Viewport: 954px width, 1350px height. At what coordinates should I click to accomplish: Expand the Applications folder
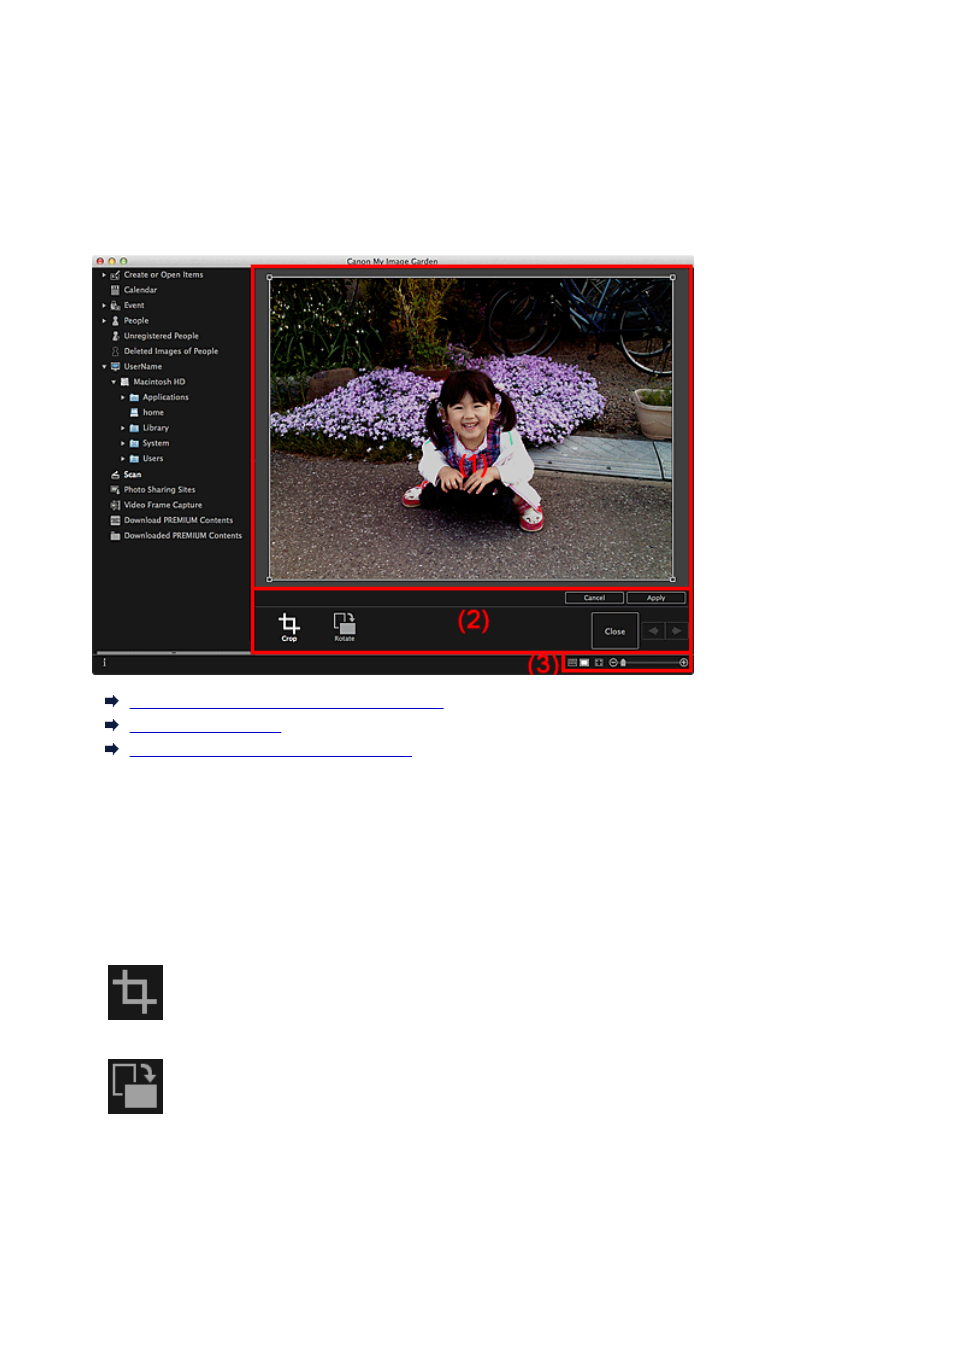pyautogui.click(x=123, y=398)
